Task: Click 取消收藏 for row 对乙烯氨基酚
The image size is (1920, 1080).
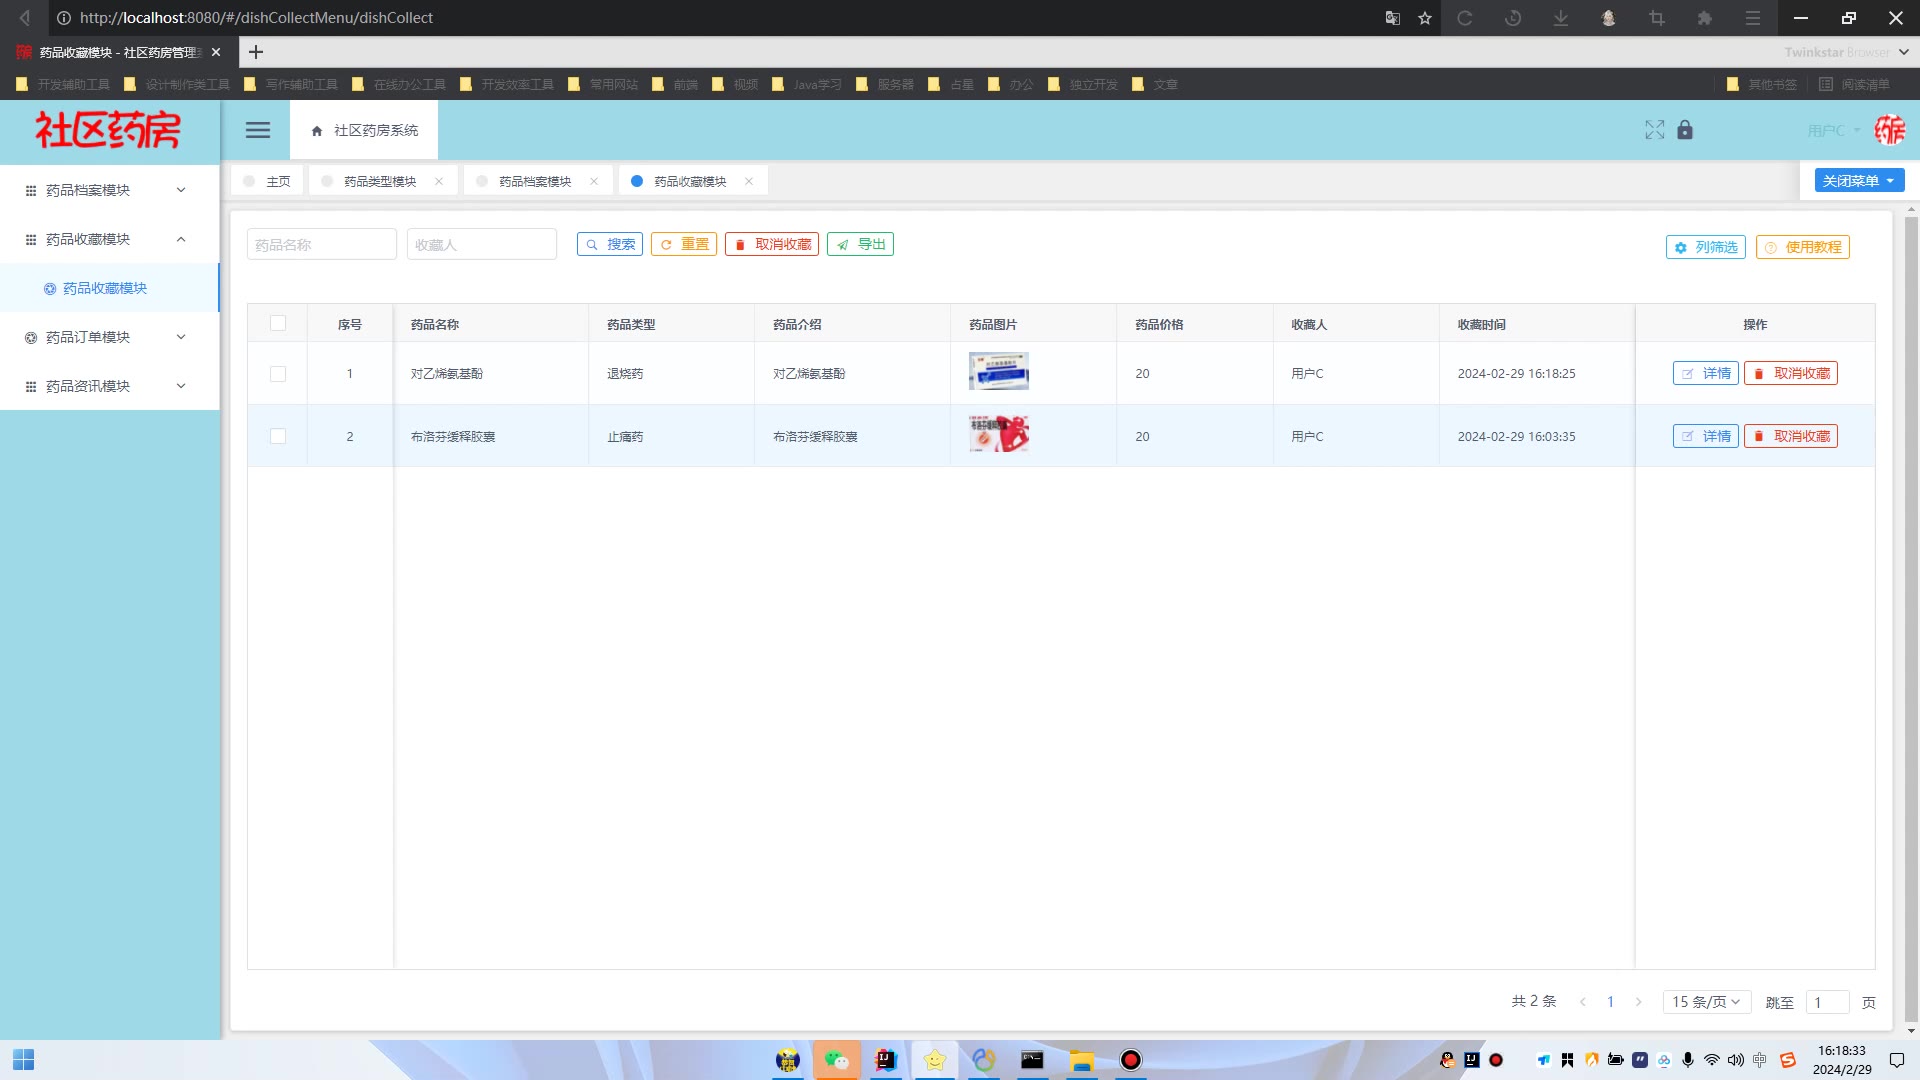Action: tap(1791, 373)
